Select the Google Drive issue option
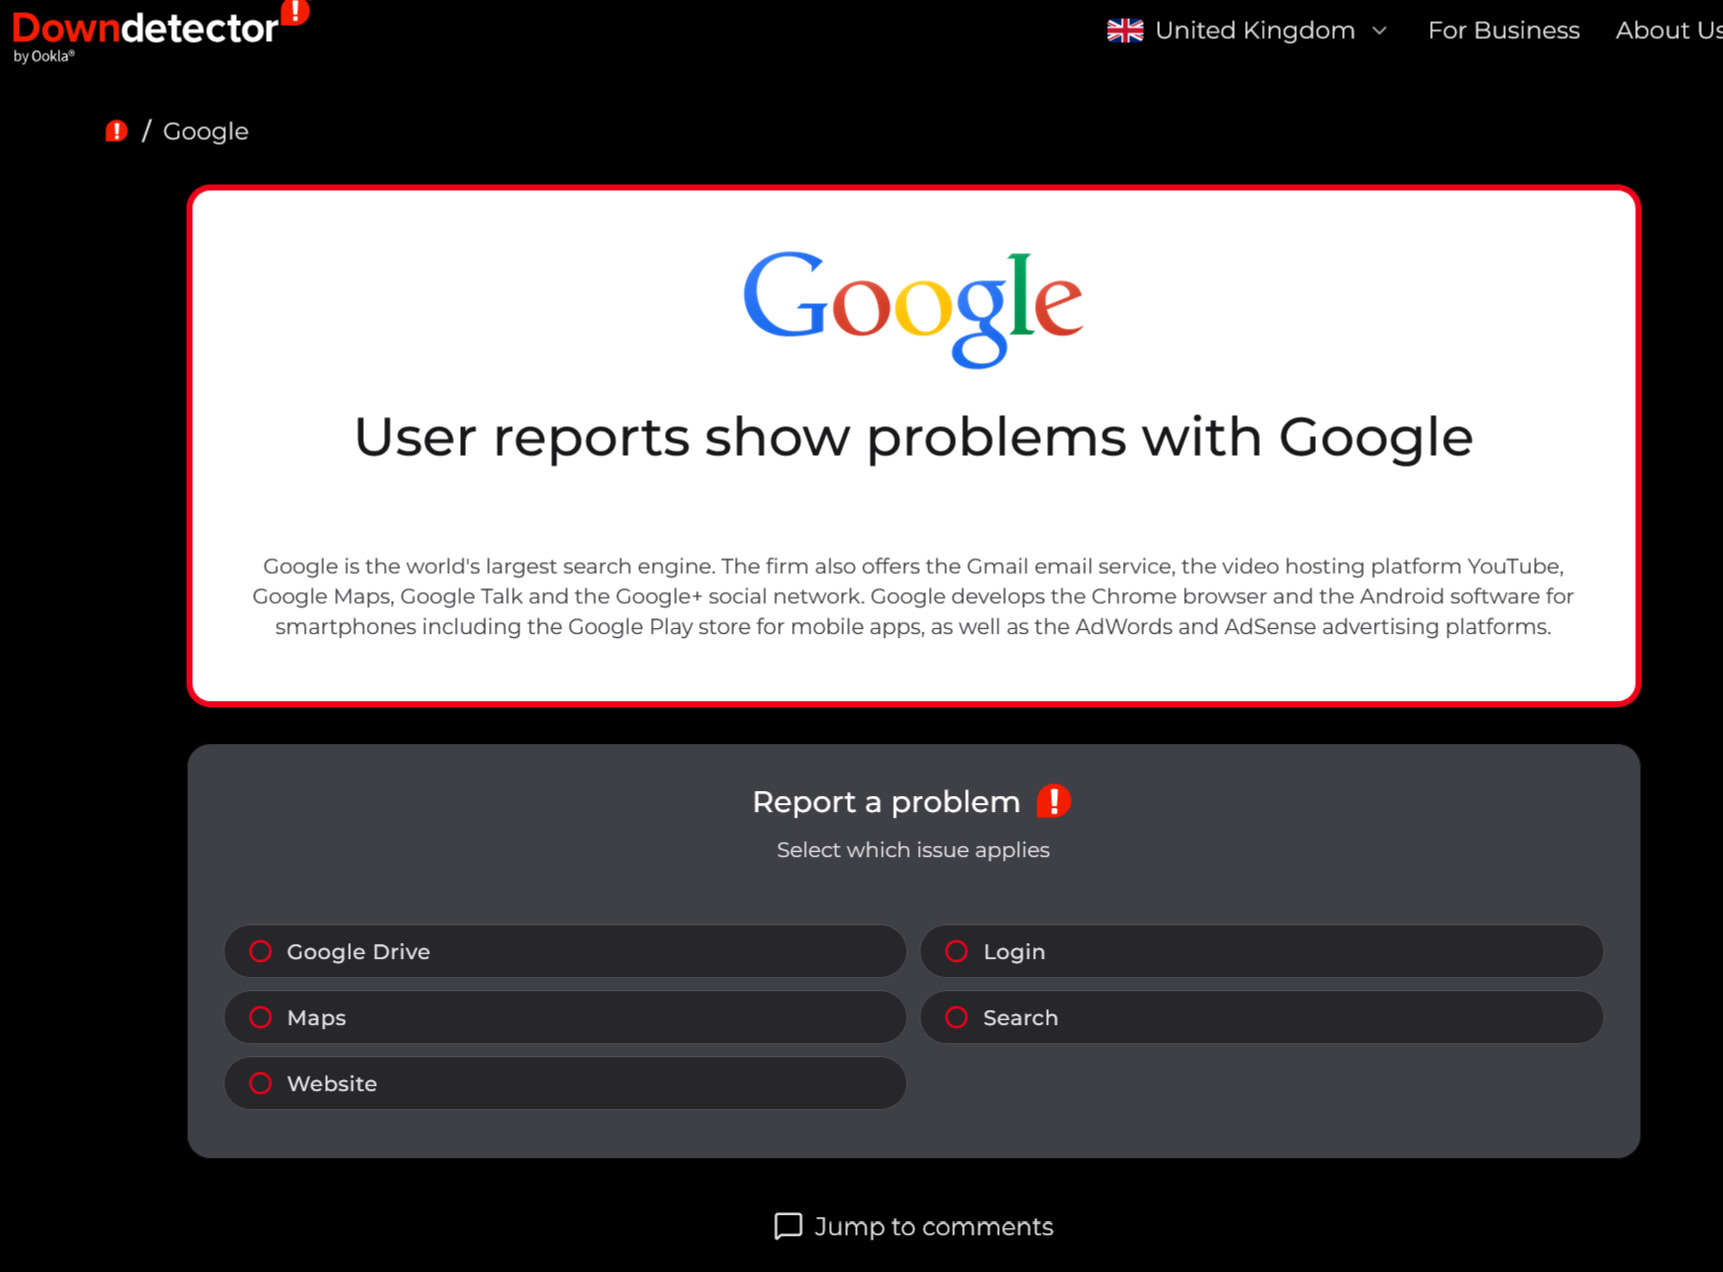Viewport: 1723px width, 1272px height. coord(565,951)
